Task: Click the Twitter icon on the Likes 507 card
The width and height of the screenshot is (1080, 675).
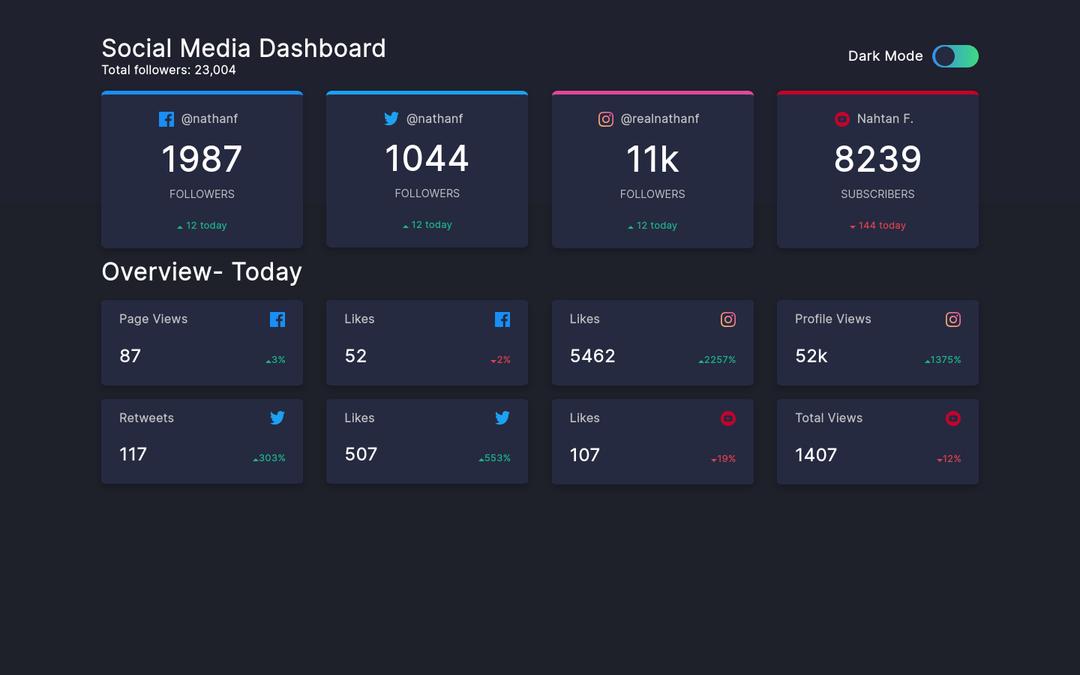Action: point(502,418)
